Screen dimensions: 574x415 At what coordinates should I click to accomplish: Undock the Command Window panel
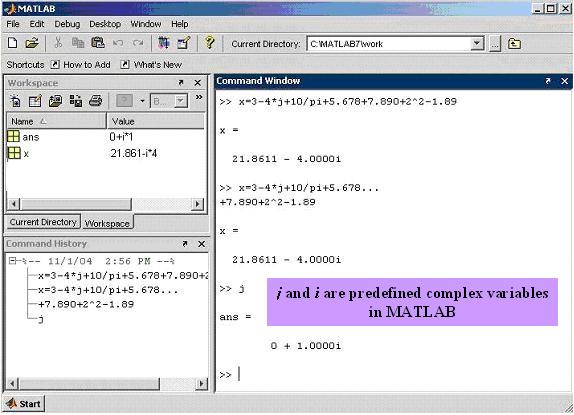(x=548, y=81)
